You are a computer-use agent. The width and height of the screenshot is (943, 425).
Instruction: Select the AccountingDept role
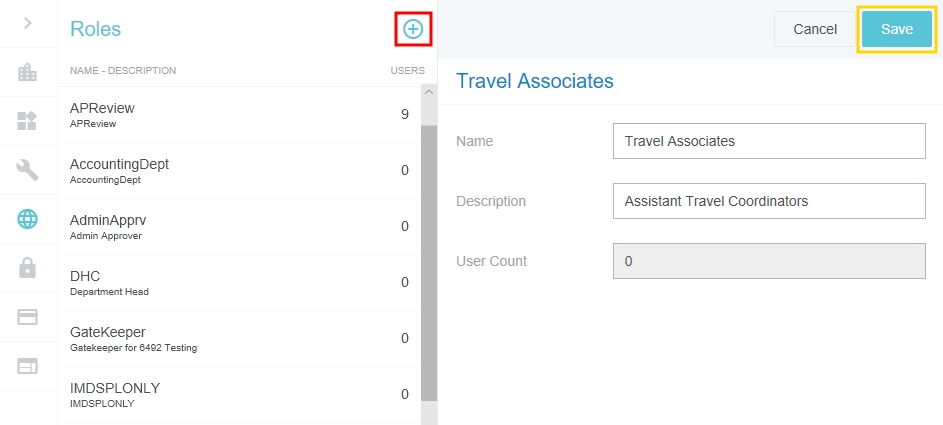pyautogui.click(x=235, y=170)
